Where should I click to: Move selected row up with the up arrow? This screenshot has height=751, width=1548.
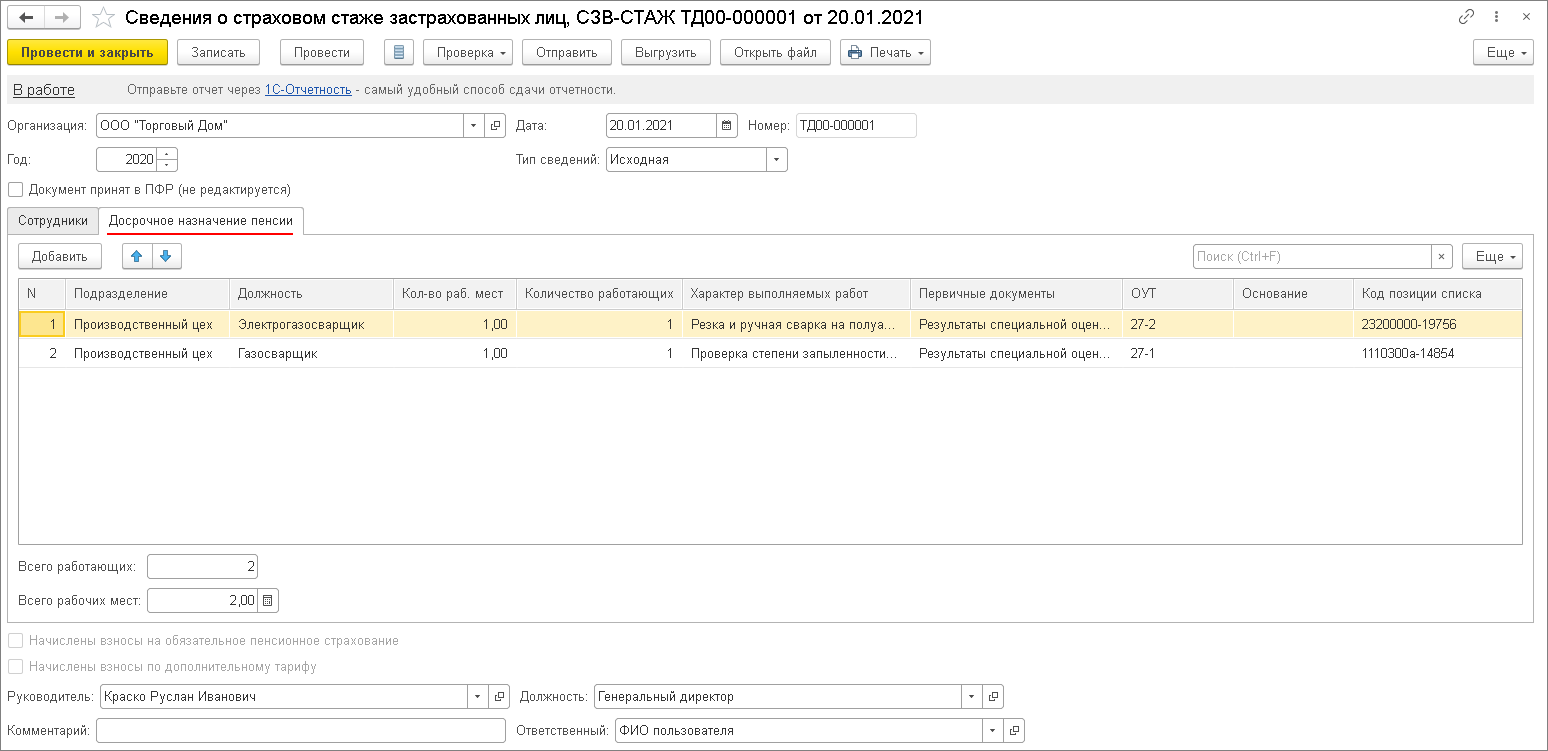[137, 256]
